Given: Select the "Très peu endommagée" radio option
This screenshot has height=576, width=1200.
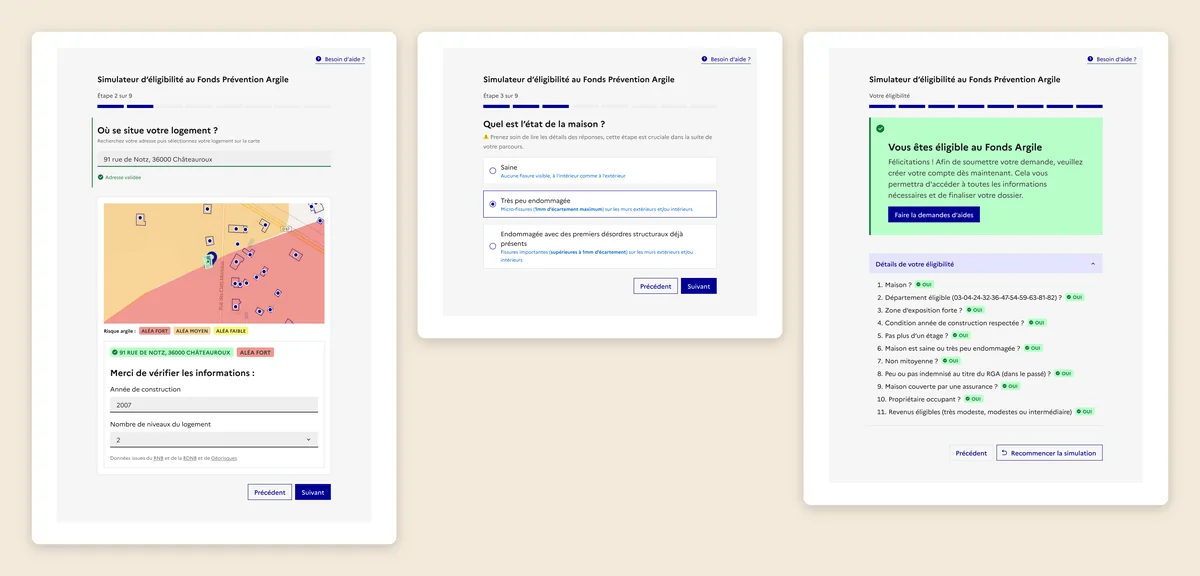Looking at the screenshot, I should coord(492,204).
